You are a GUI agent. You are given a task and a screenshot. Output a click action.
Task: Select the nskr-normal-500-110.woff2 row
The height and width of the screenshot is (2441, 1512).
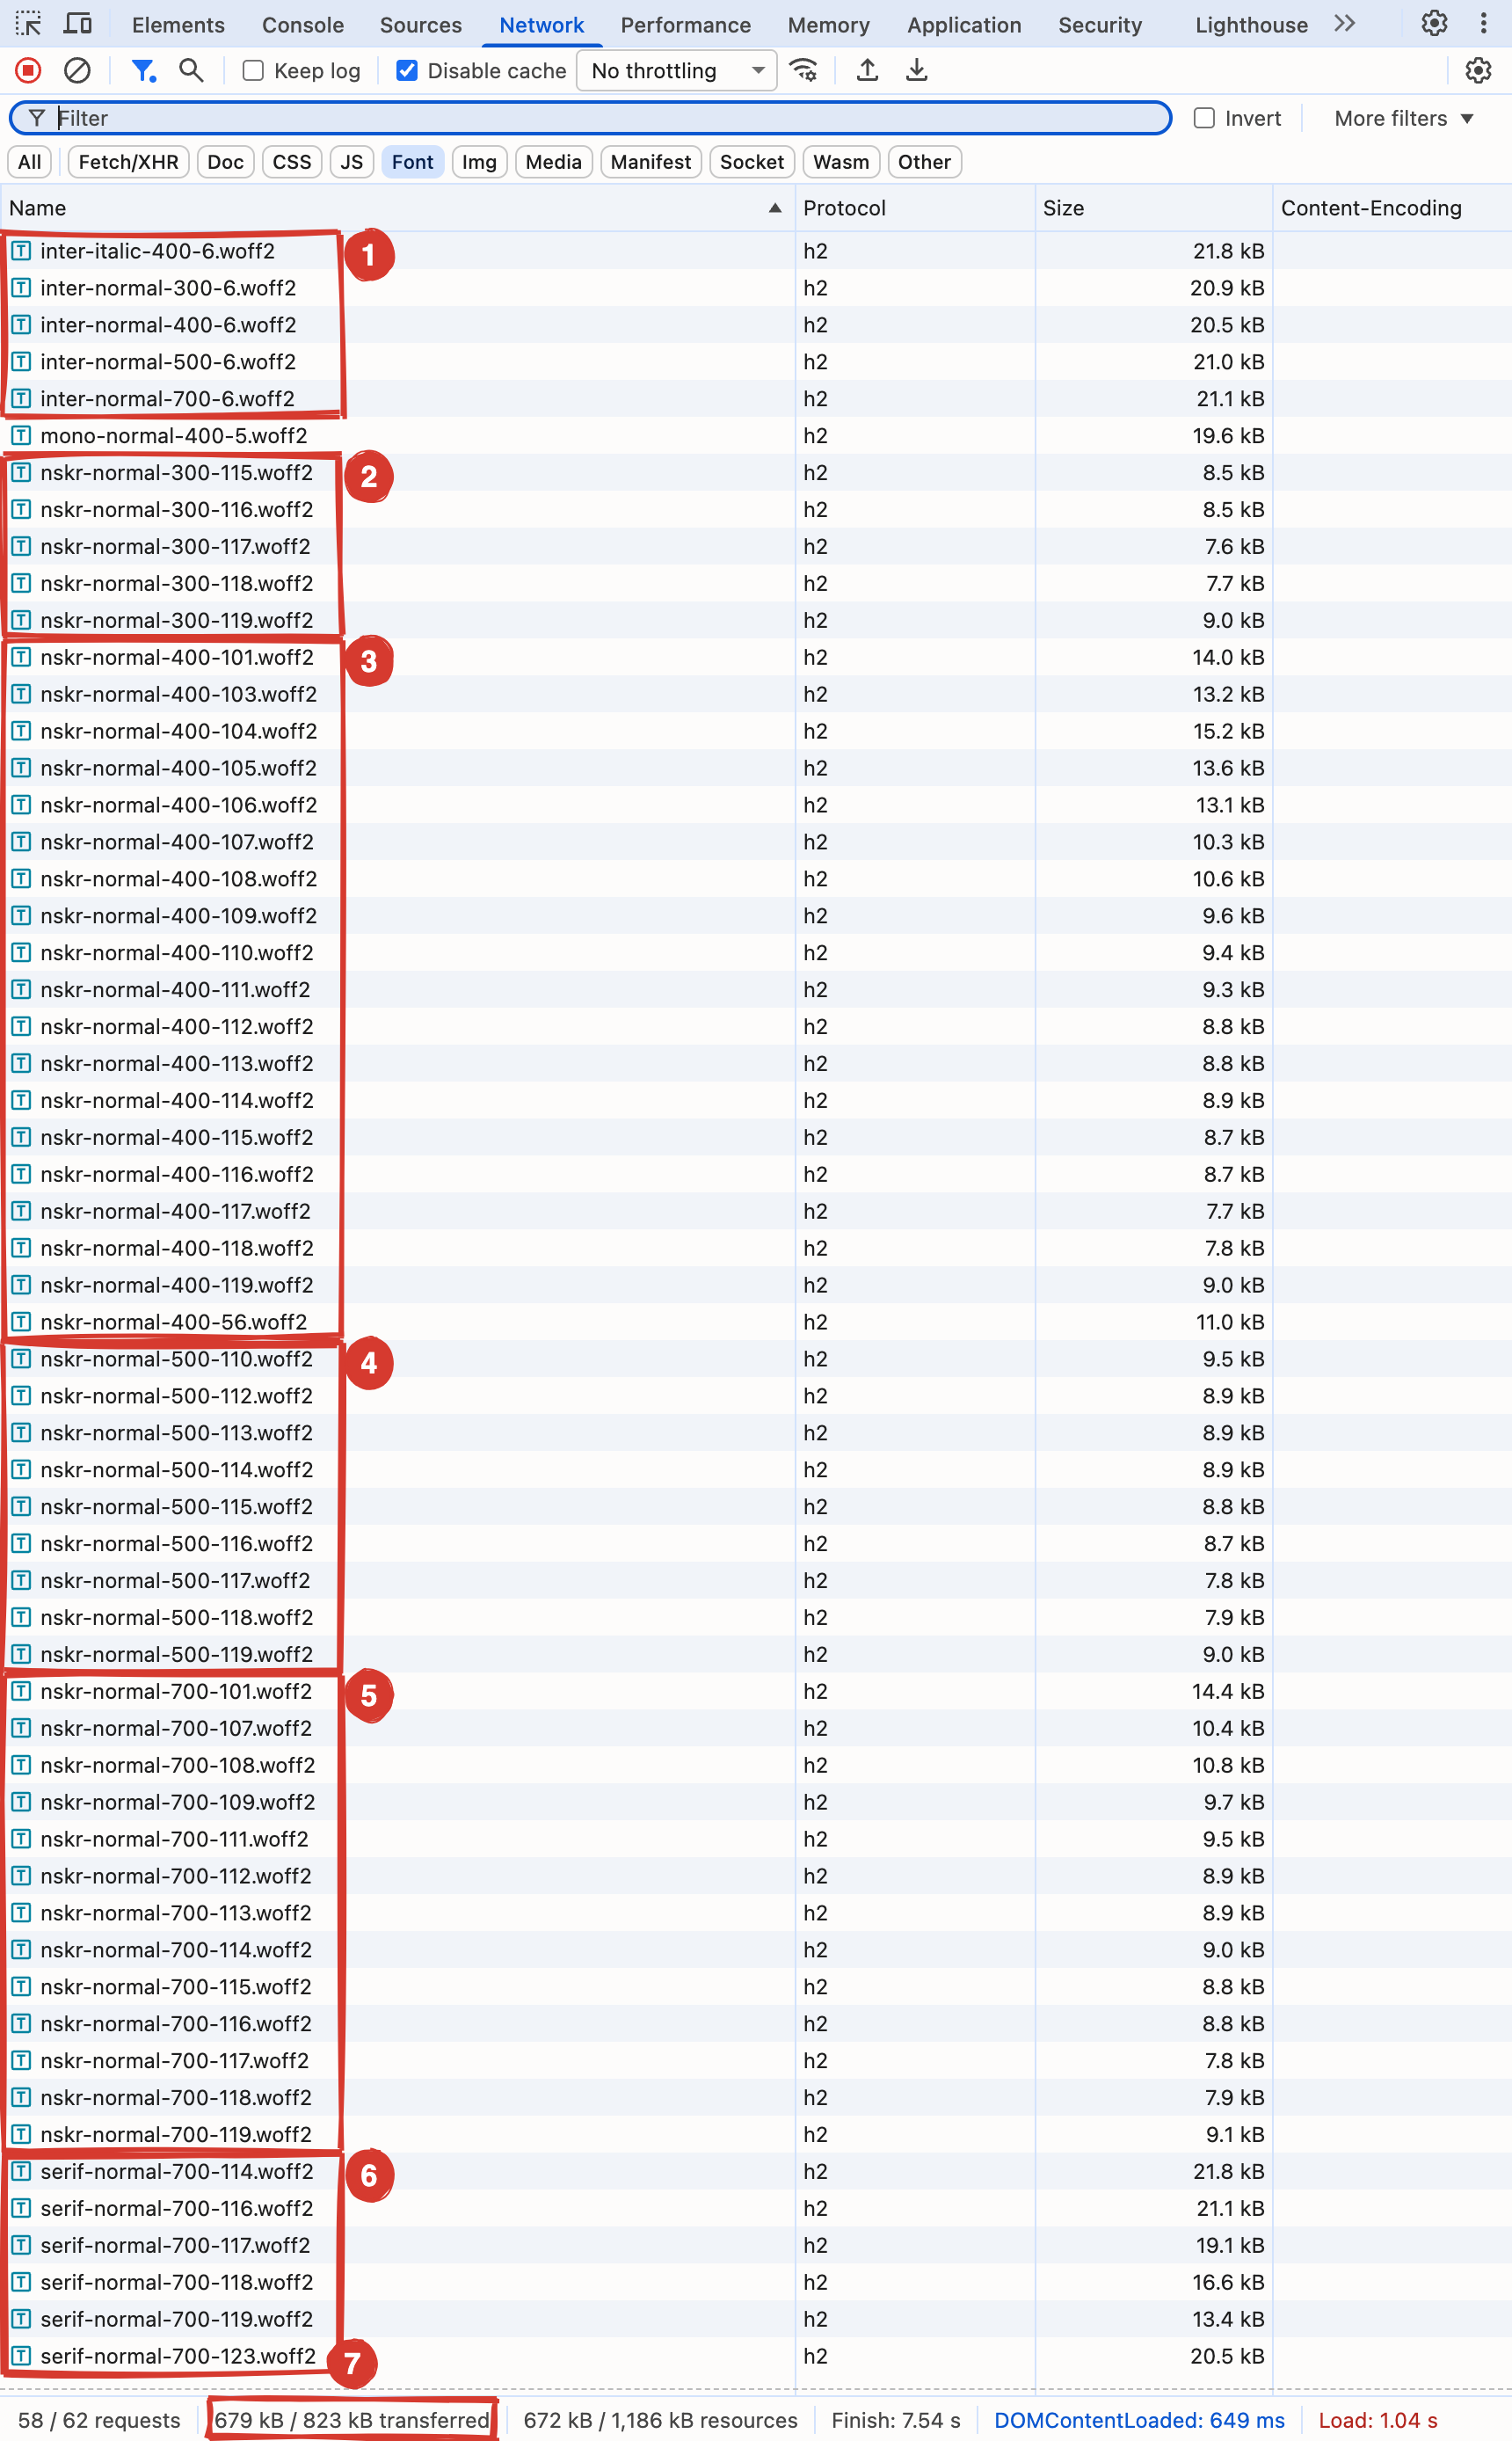756,1359
